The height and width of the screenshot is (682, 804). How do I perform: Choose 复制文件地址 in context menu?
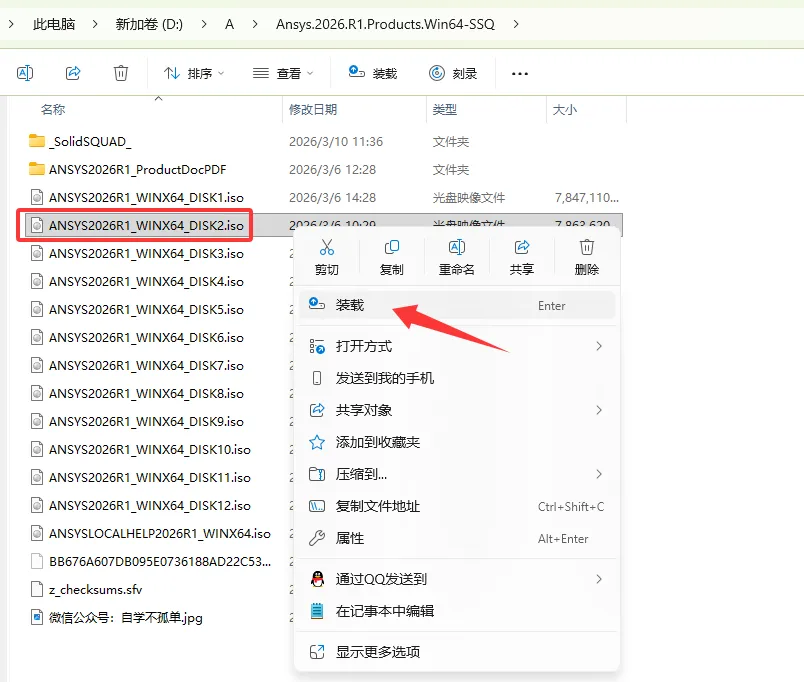coord(457,507)
